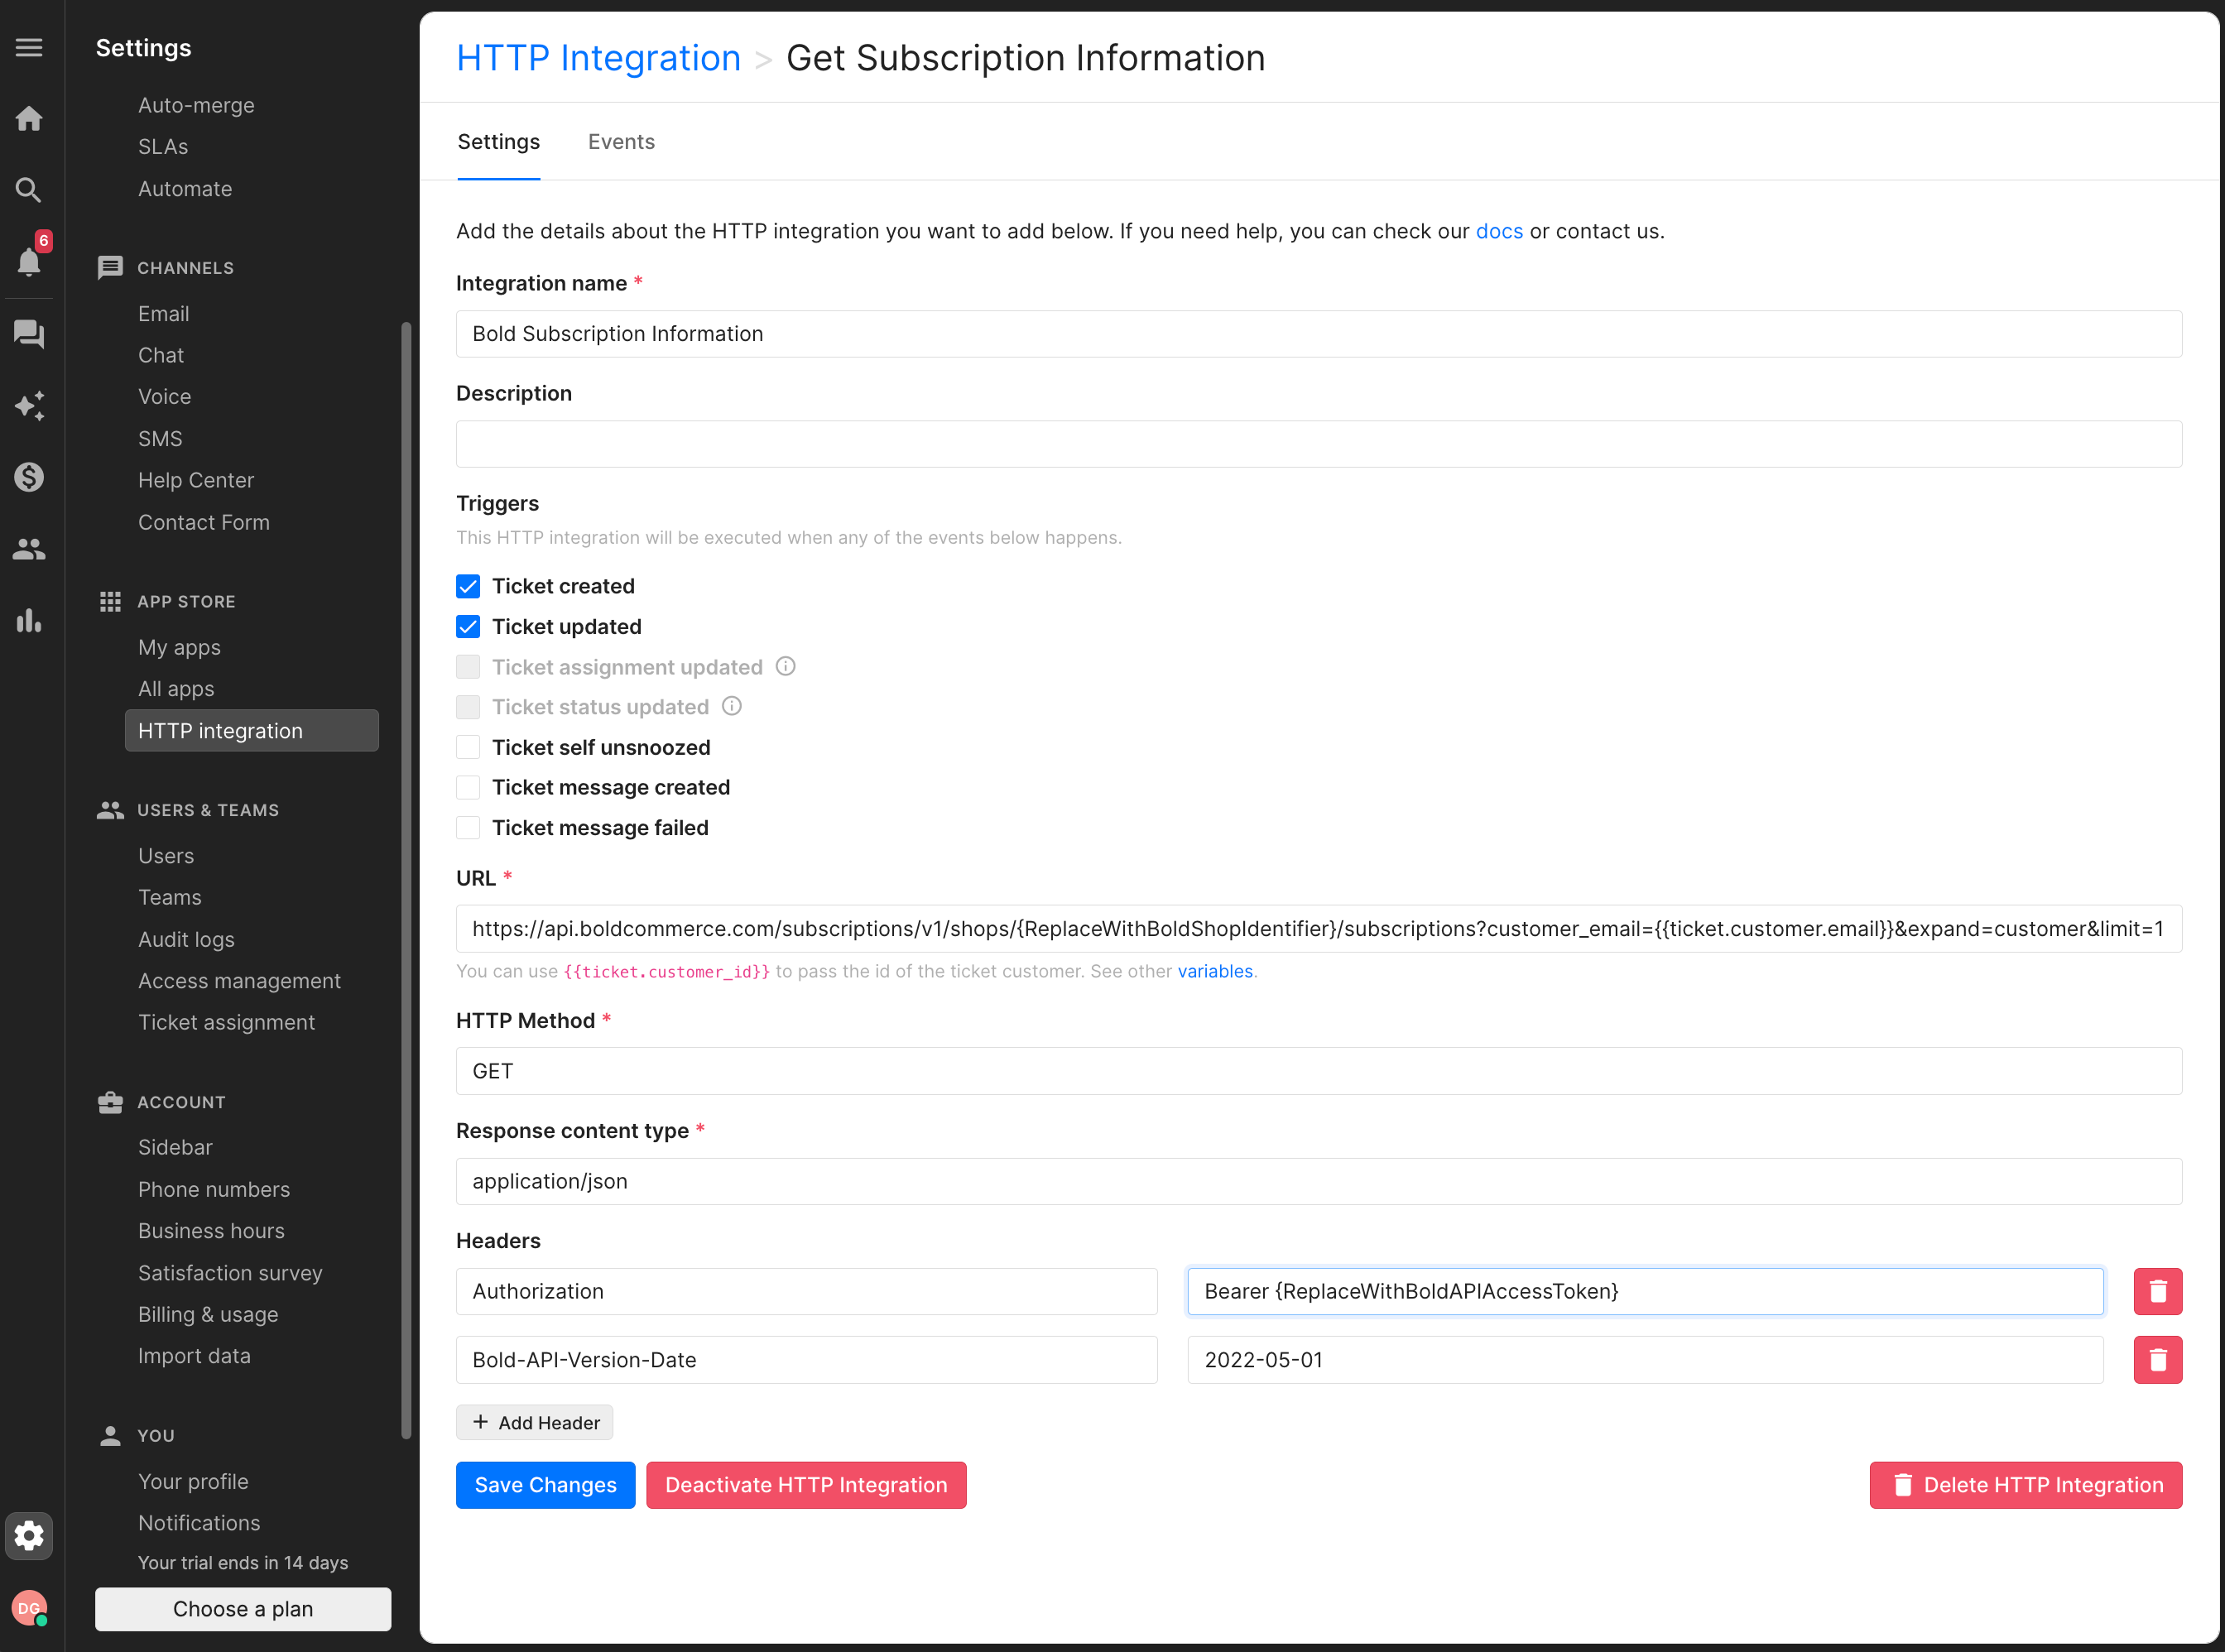
Task: Open the Customers people icon
Action: [29, 549]
